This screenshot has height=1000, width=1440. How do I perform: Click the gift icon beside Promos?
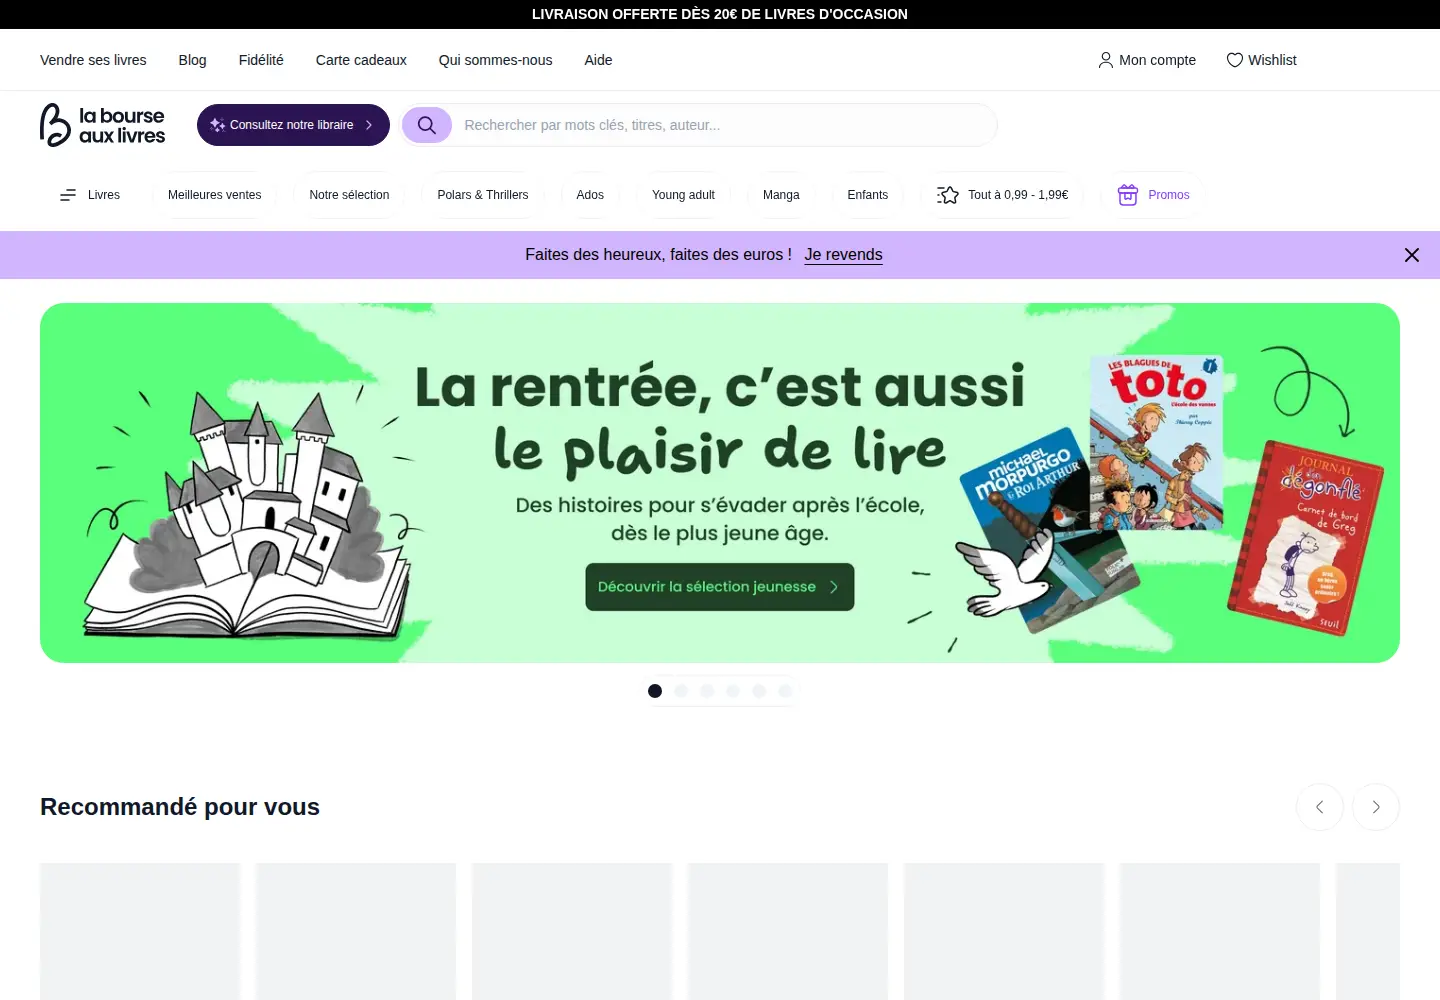(1128, 195)
